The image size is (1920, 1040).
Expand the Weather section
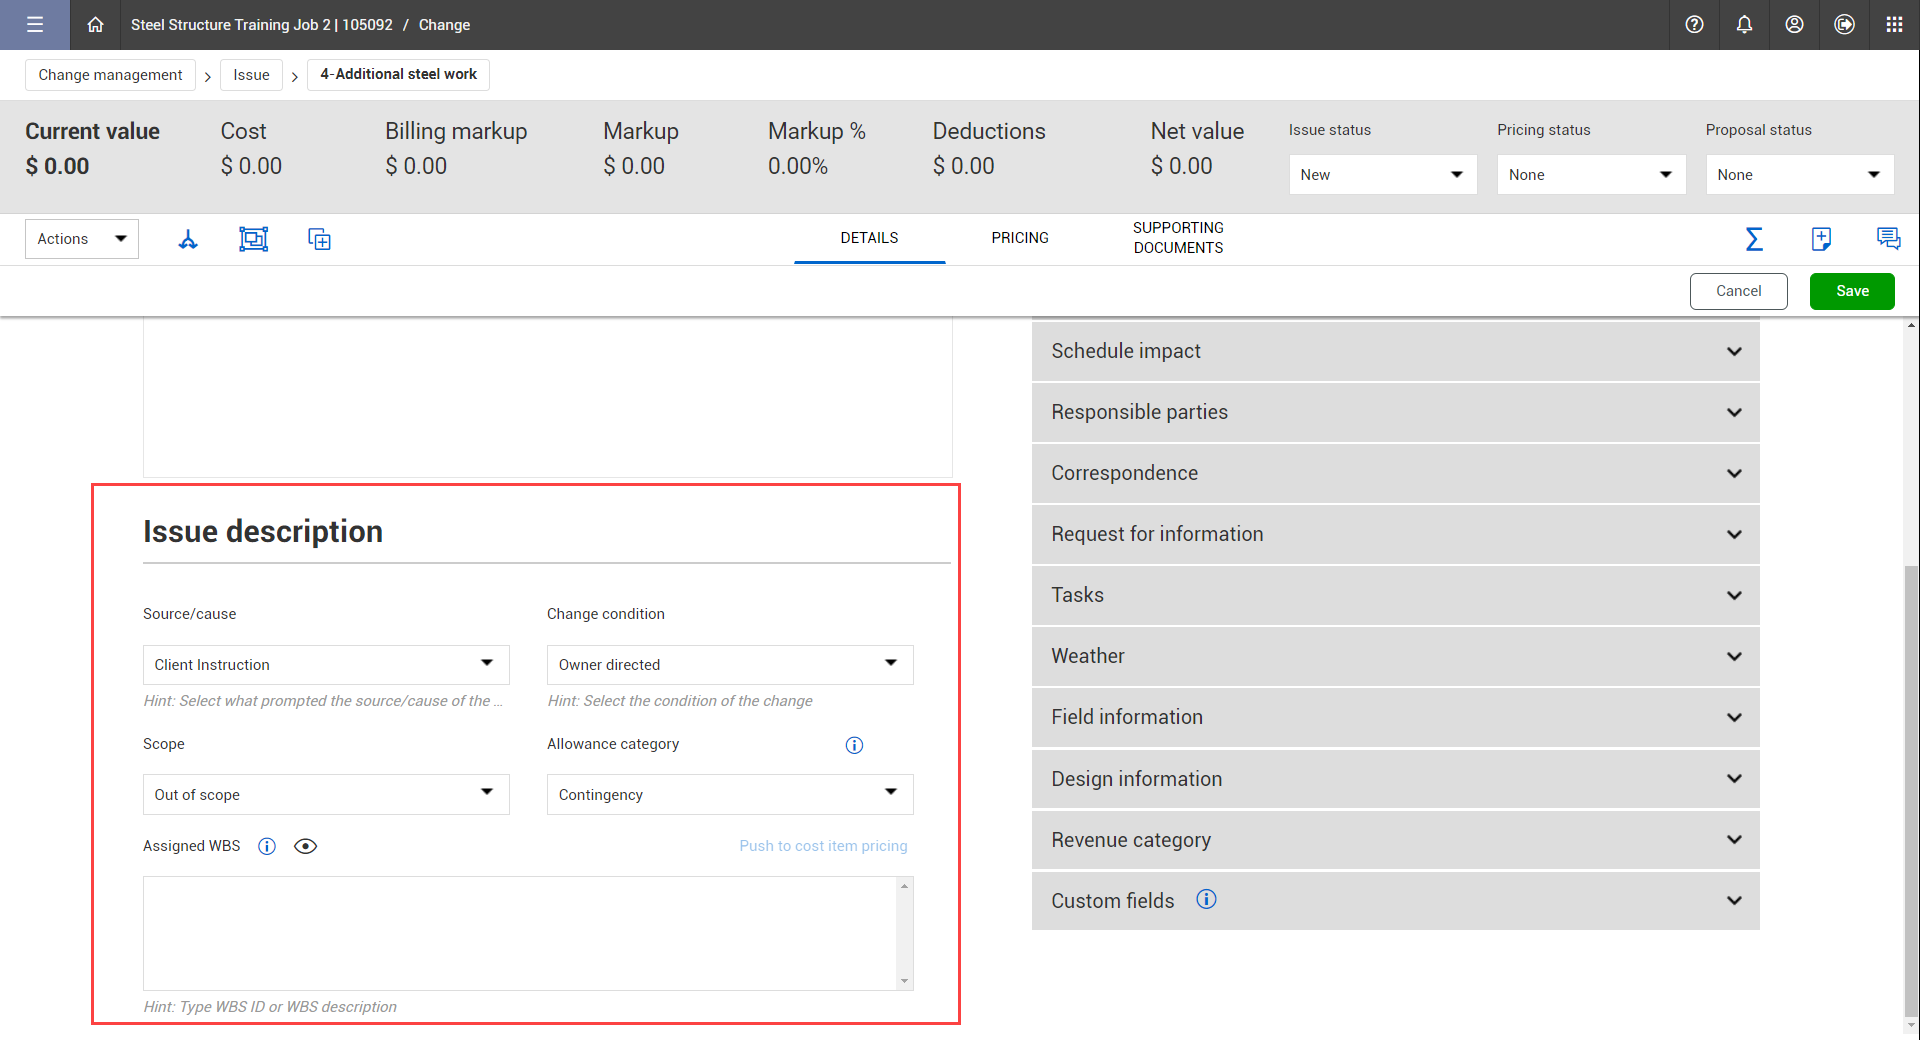point(1395,656)
